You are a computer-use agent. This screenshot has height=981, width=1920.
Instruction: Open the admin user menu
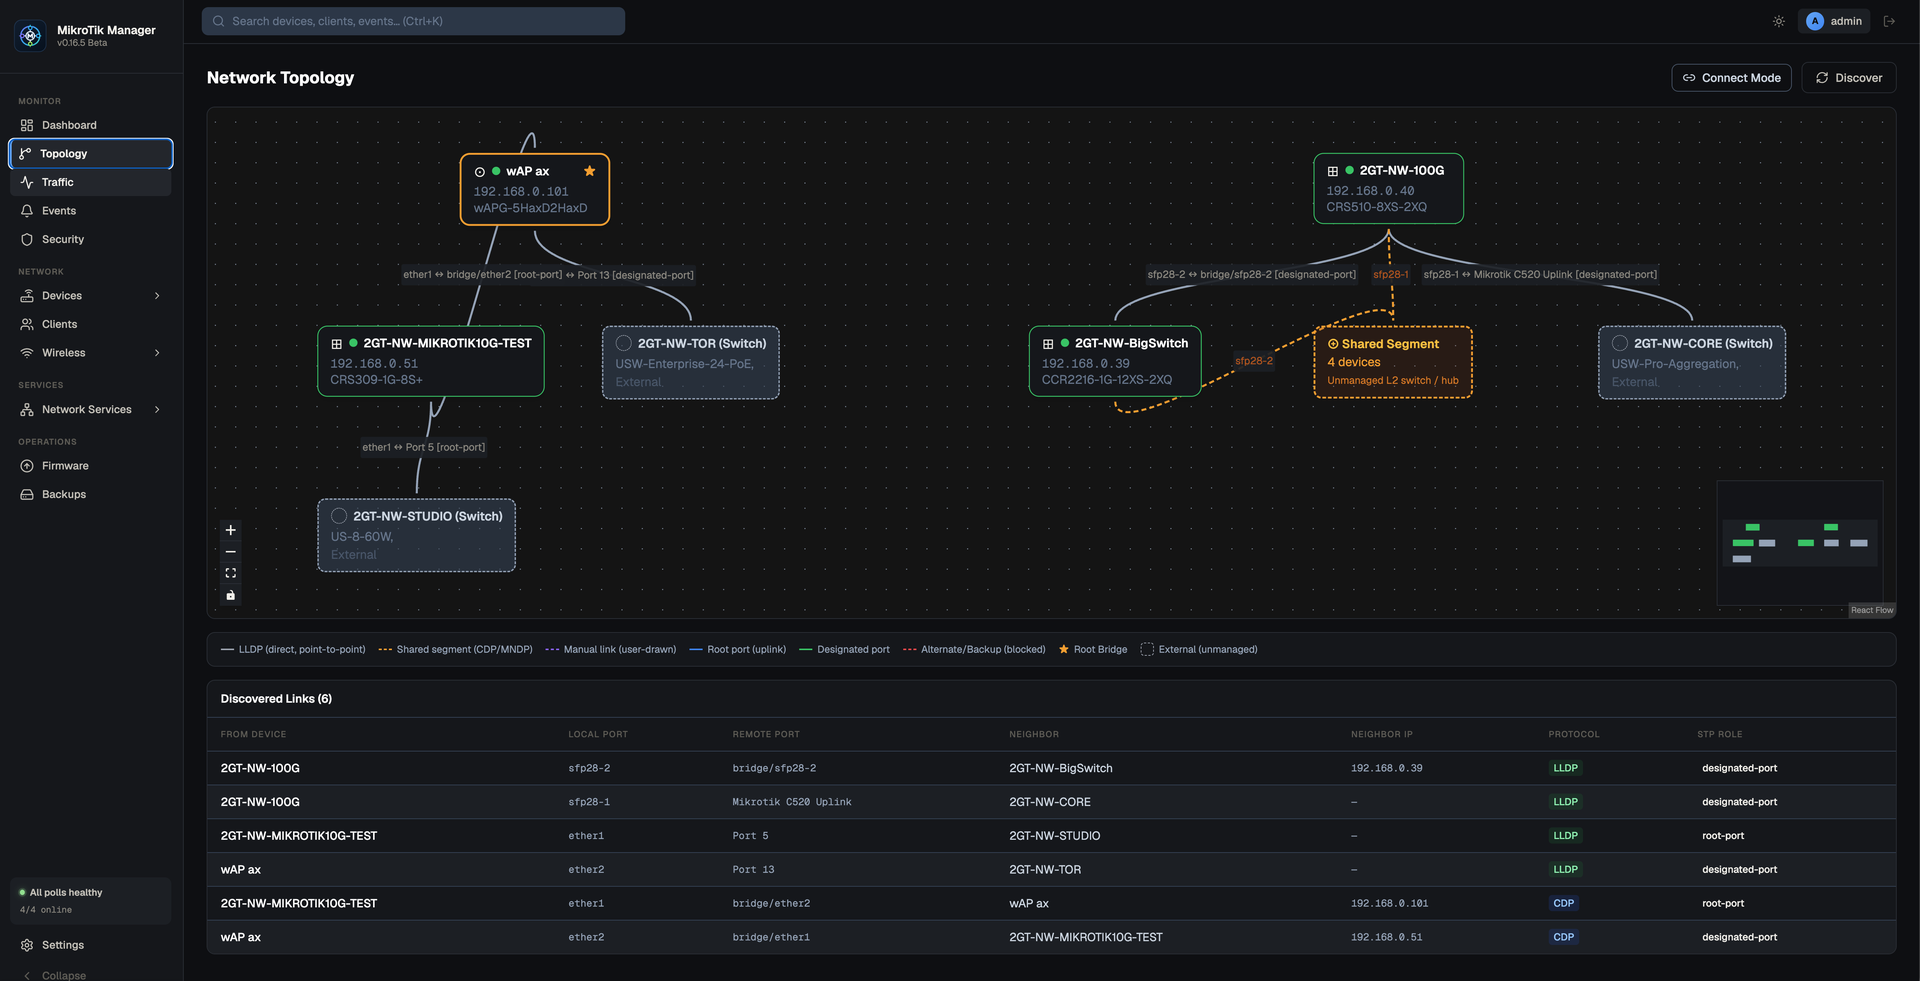point(1834,21)
